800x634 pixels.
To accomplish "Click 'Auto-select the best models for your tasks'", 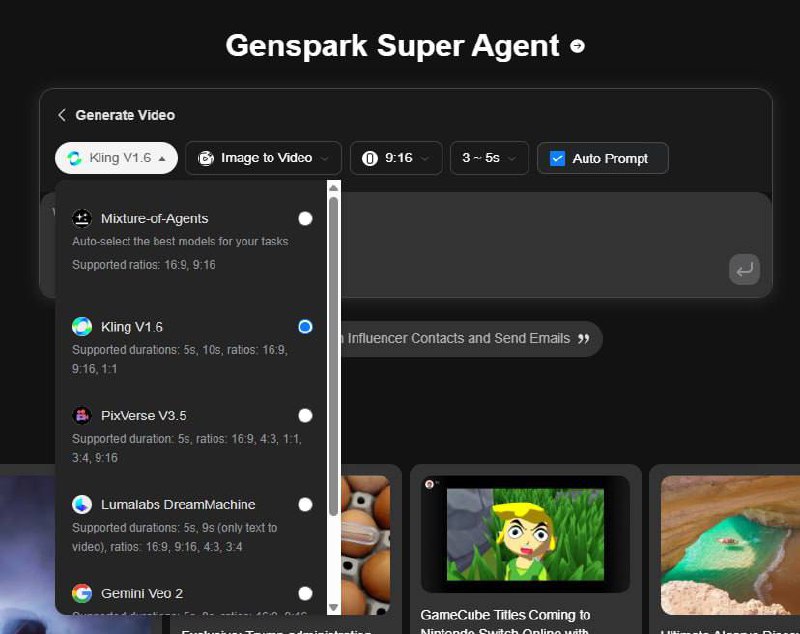I will tap(180, 241).
